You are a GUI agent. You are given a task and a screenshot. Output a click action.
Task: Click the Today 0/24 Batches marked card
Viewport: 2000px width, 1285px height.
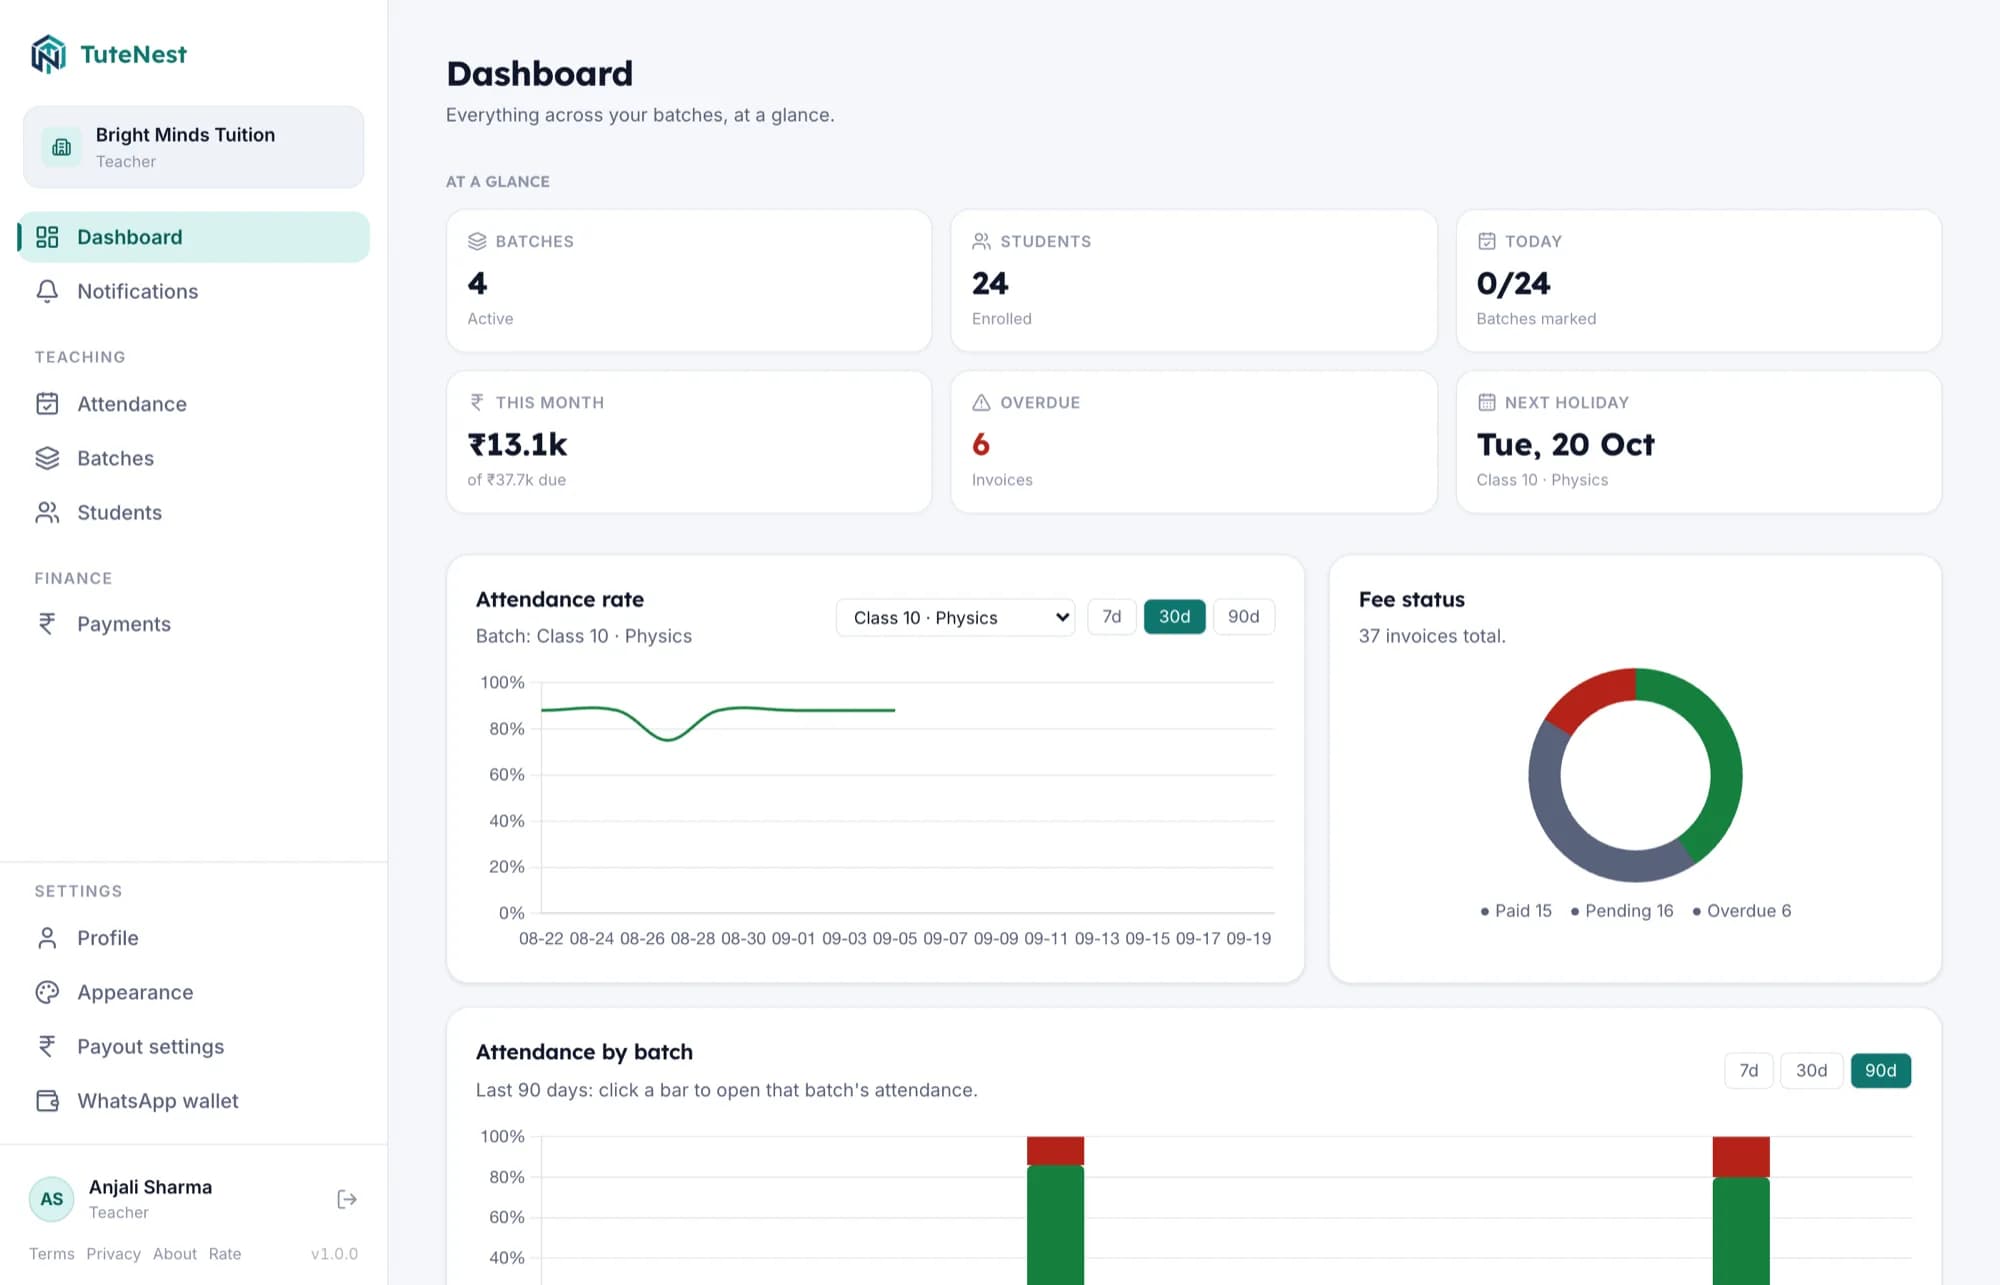pos(1699,280)
